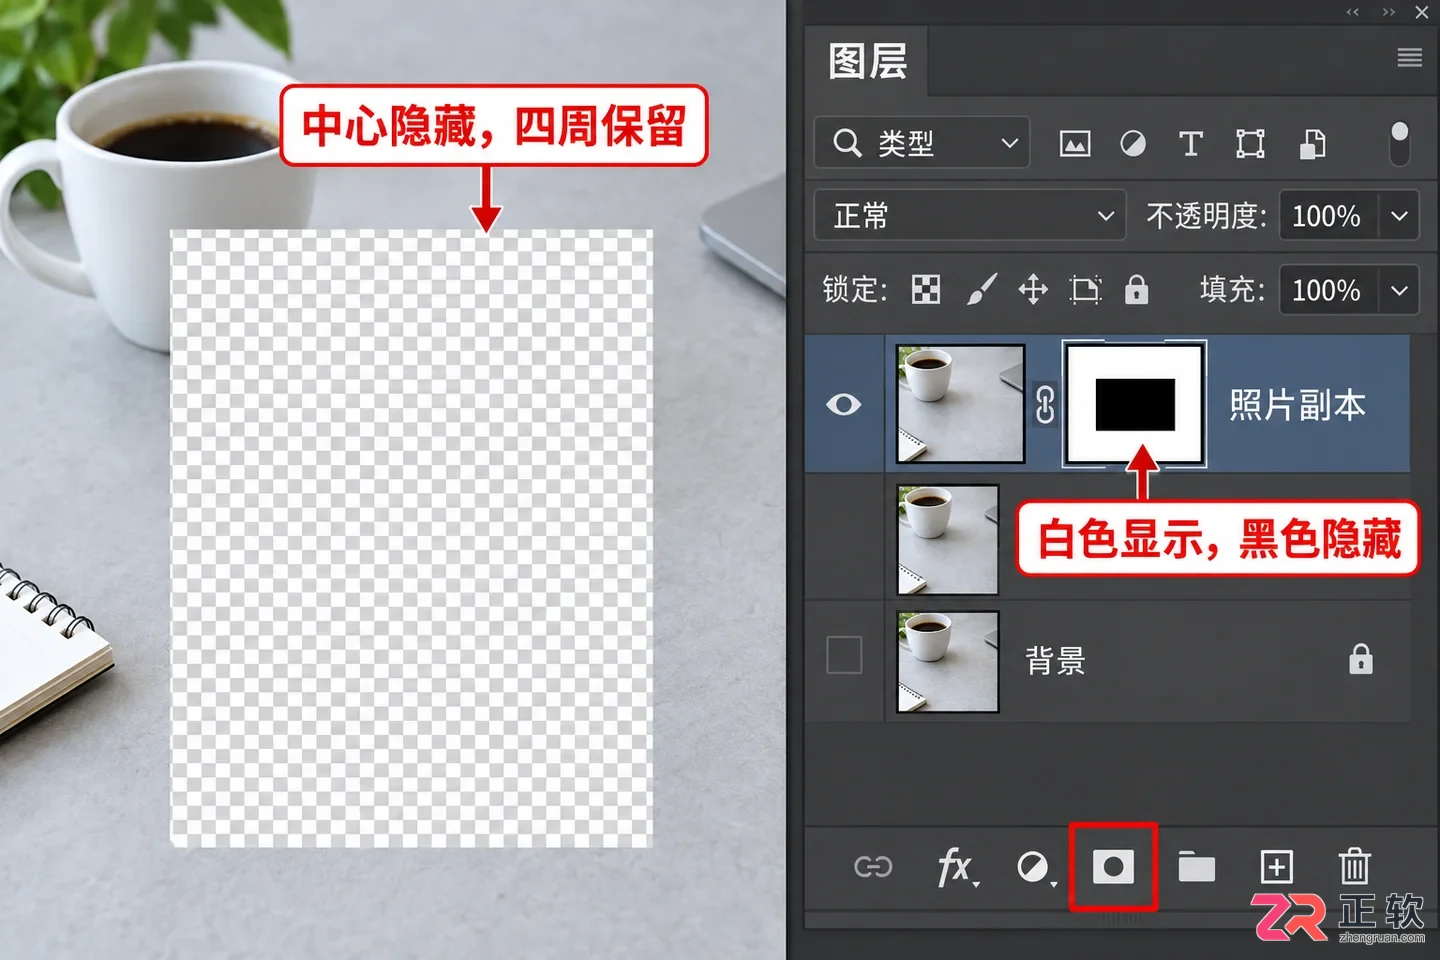Show the 背景 layer visibility box
This screenshot has height=960, width=1440.
tap(844, 656)
